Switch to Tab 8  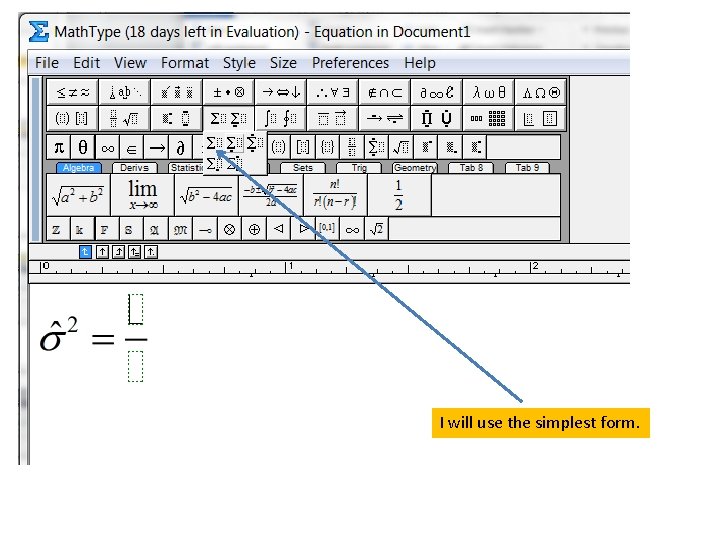(471, 168)
